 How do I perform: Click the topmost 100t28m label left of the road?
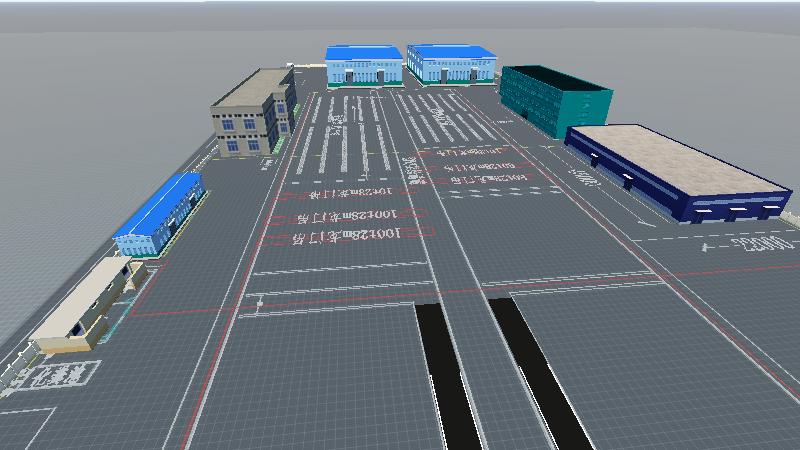pos(348,192)
